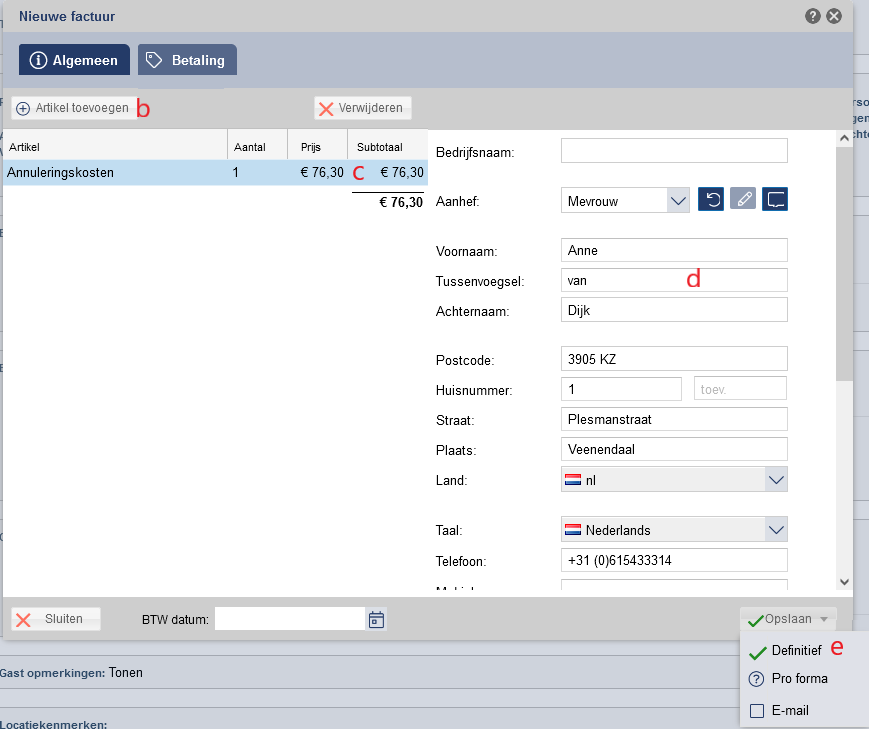Expand the Taal language dropdown
The width and height of the screenshot is (869, 729).
point(674,529)
